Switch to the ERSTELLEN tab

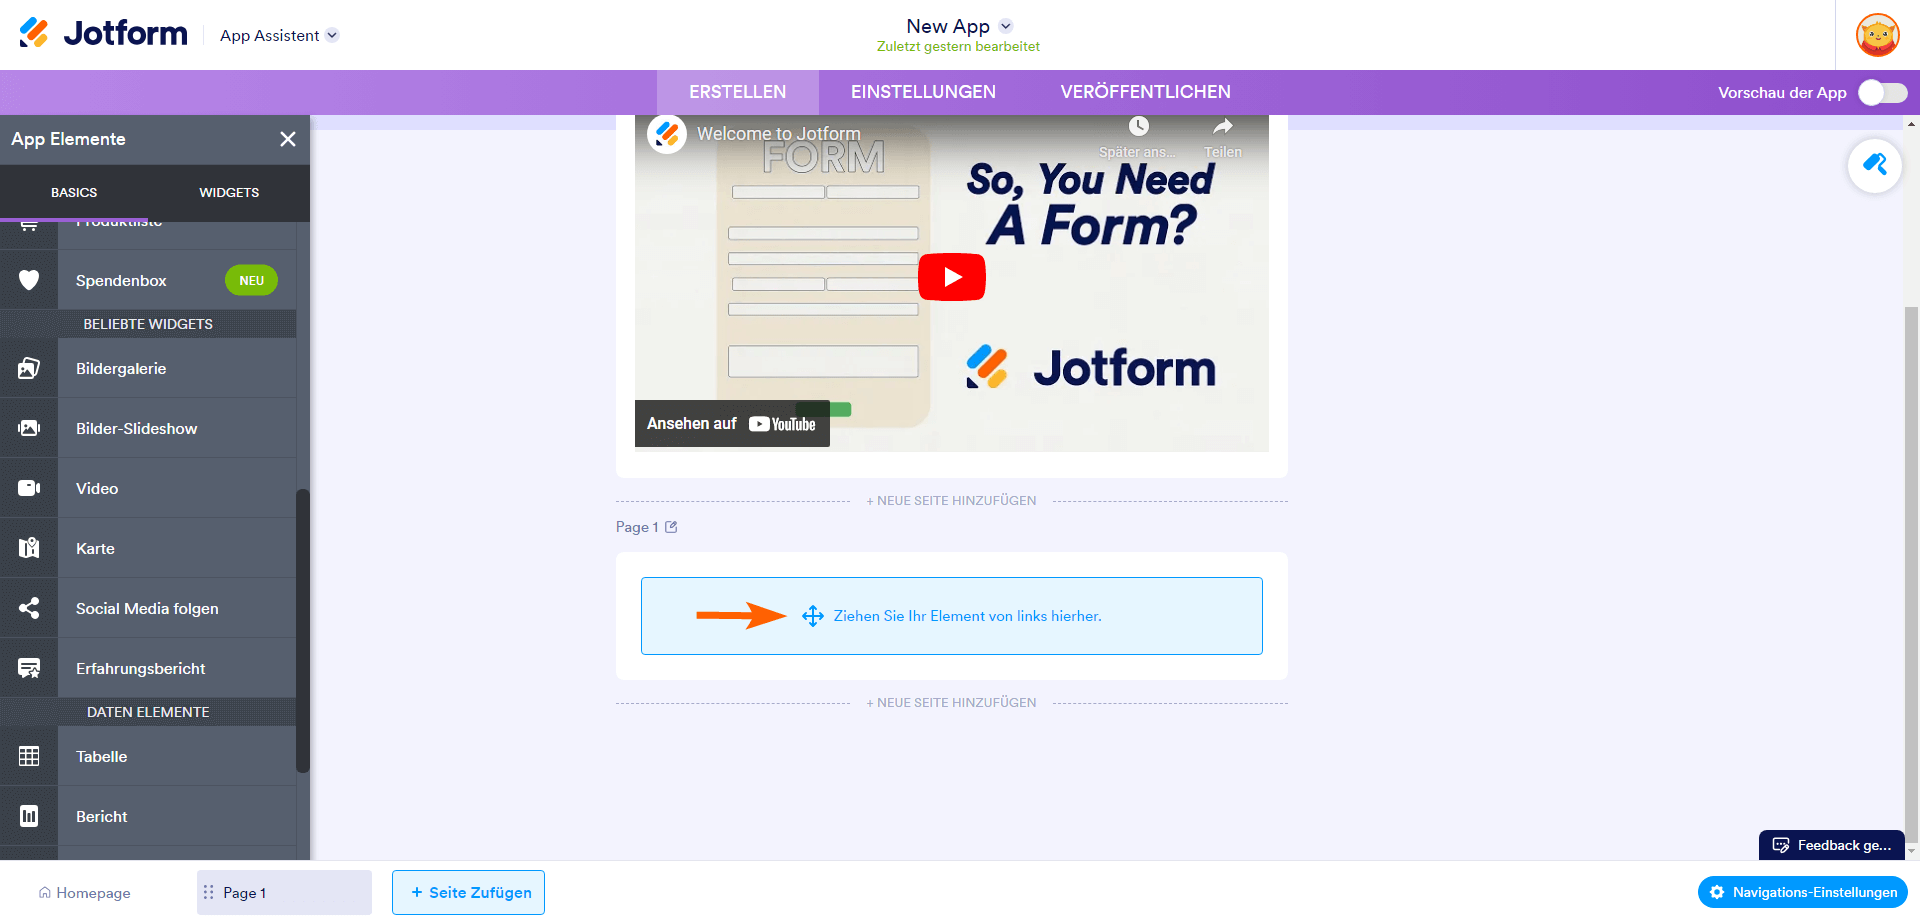738,92
